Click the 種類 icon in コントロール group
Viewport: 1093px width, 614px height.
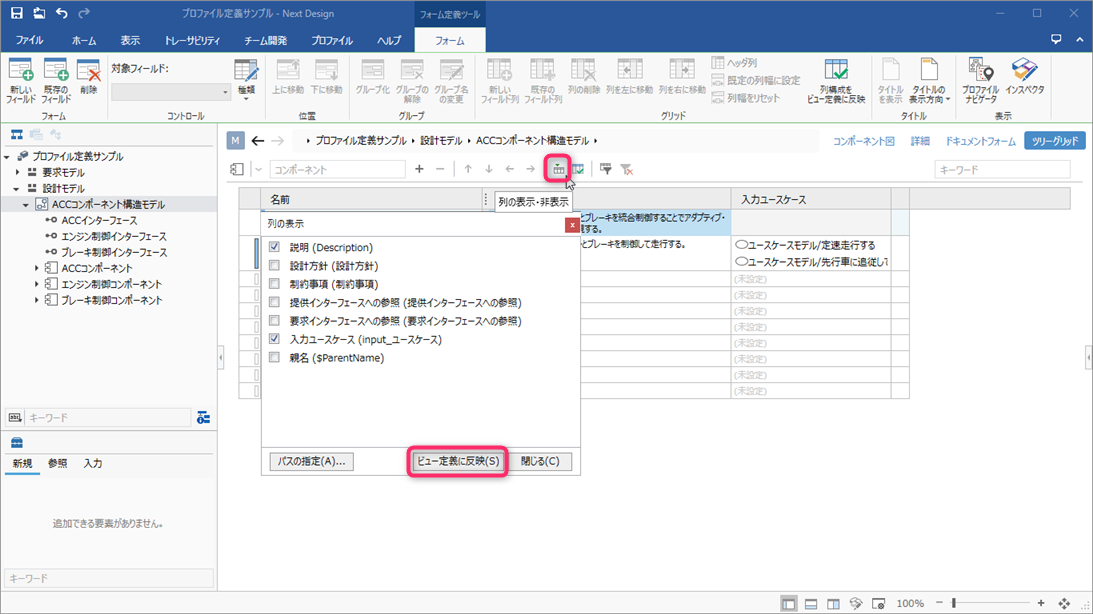[244, 78]
